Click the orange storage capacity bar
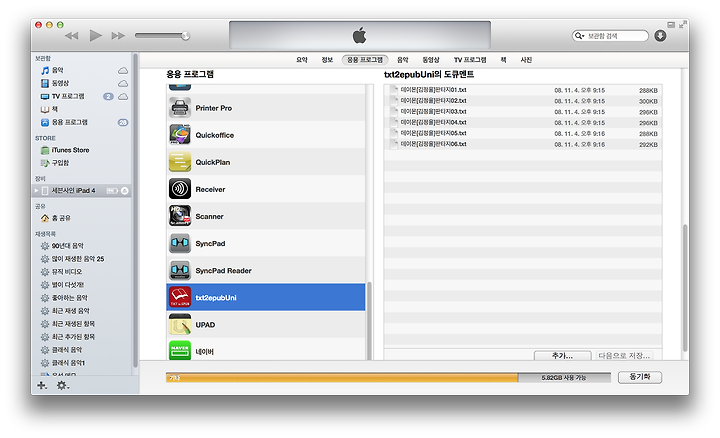This screenshot has width=720, height=438. pos(342,377)
